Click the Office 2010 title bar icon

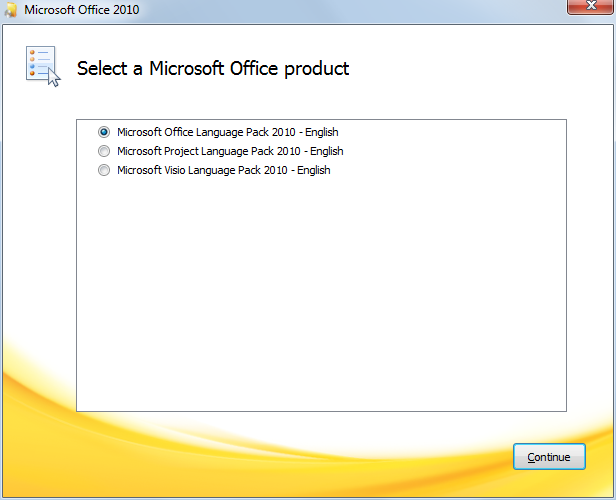[x=11, y=10]
